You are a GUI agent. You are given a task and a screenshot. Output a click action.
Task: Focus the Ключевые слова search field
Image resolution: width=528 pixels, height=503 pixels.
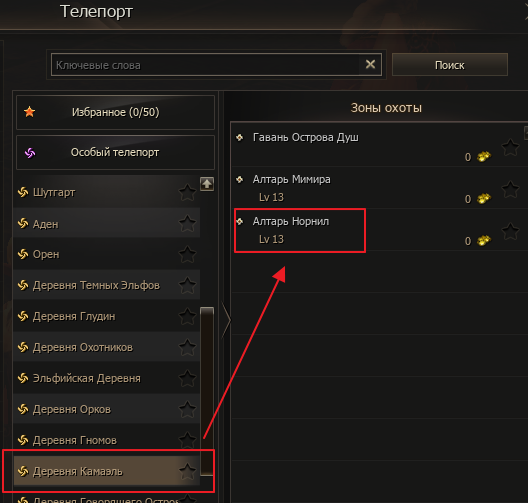tap(205, 65)
